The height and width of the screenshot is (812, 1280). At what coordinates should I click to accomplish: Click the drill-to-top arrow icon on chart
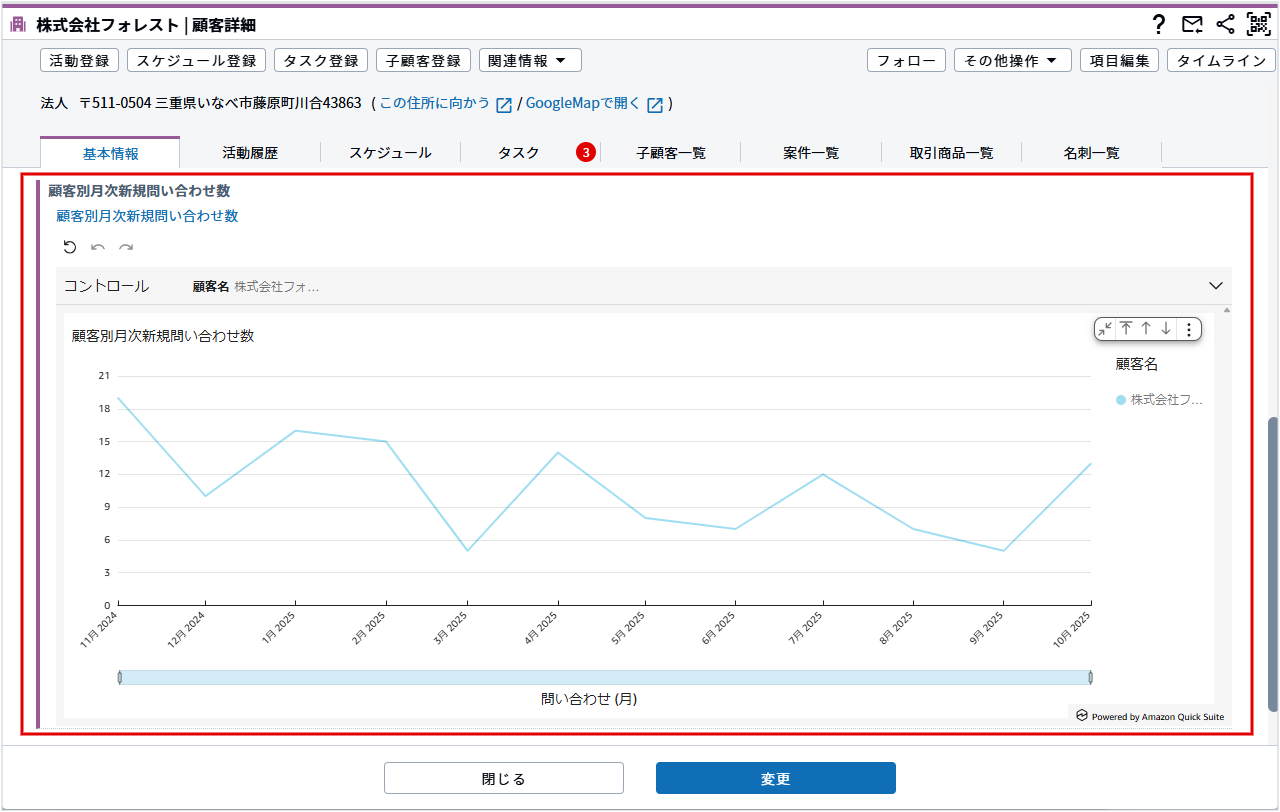coord(1126,329)
